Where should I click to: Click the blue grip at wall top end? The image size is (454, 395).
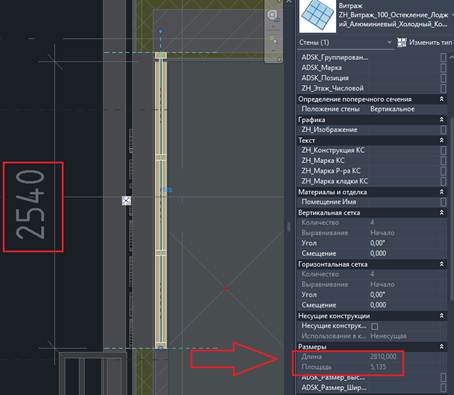tap(161, 31)
